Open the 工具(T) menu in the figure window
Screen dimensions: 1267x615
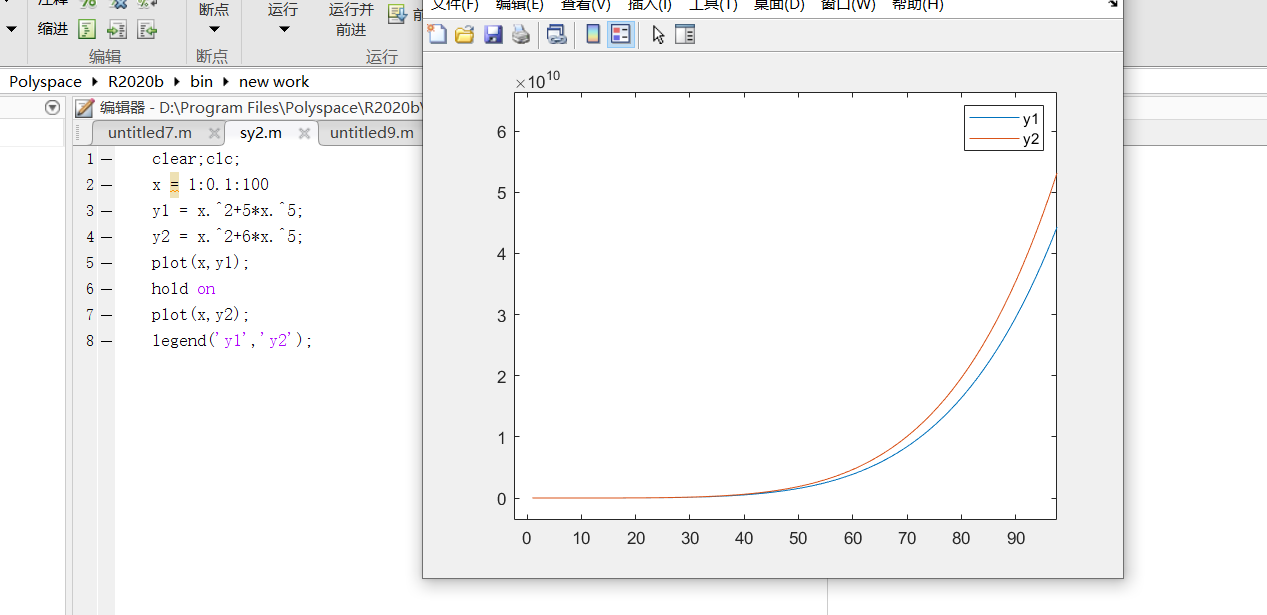coord(713,5)
